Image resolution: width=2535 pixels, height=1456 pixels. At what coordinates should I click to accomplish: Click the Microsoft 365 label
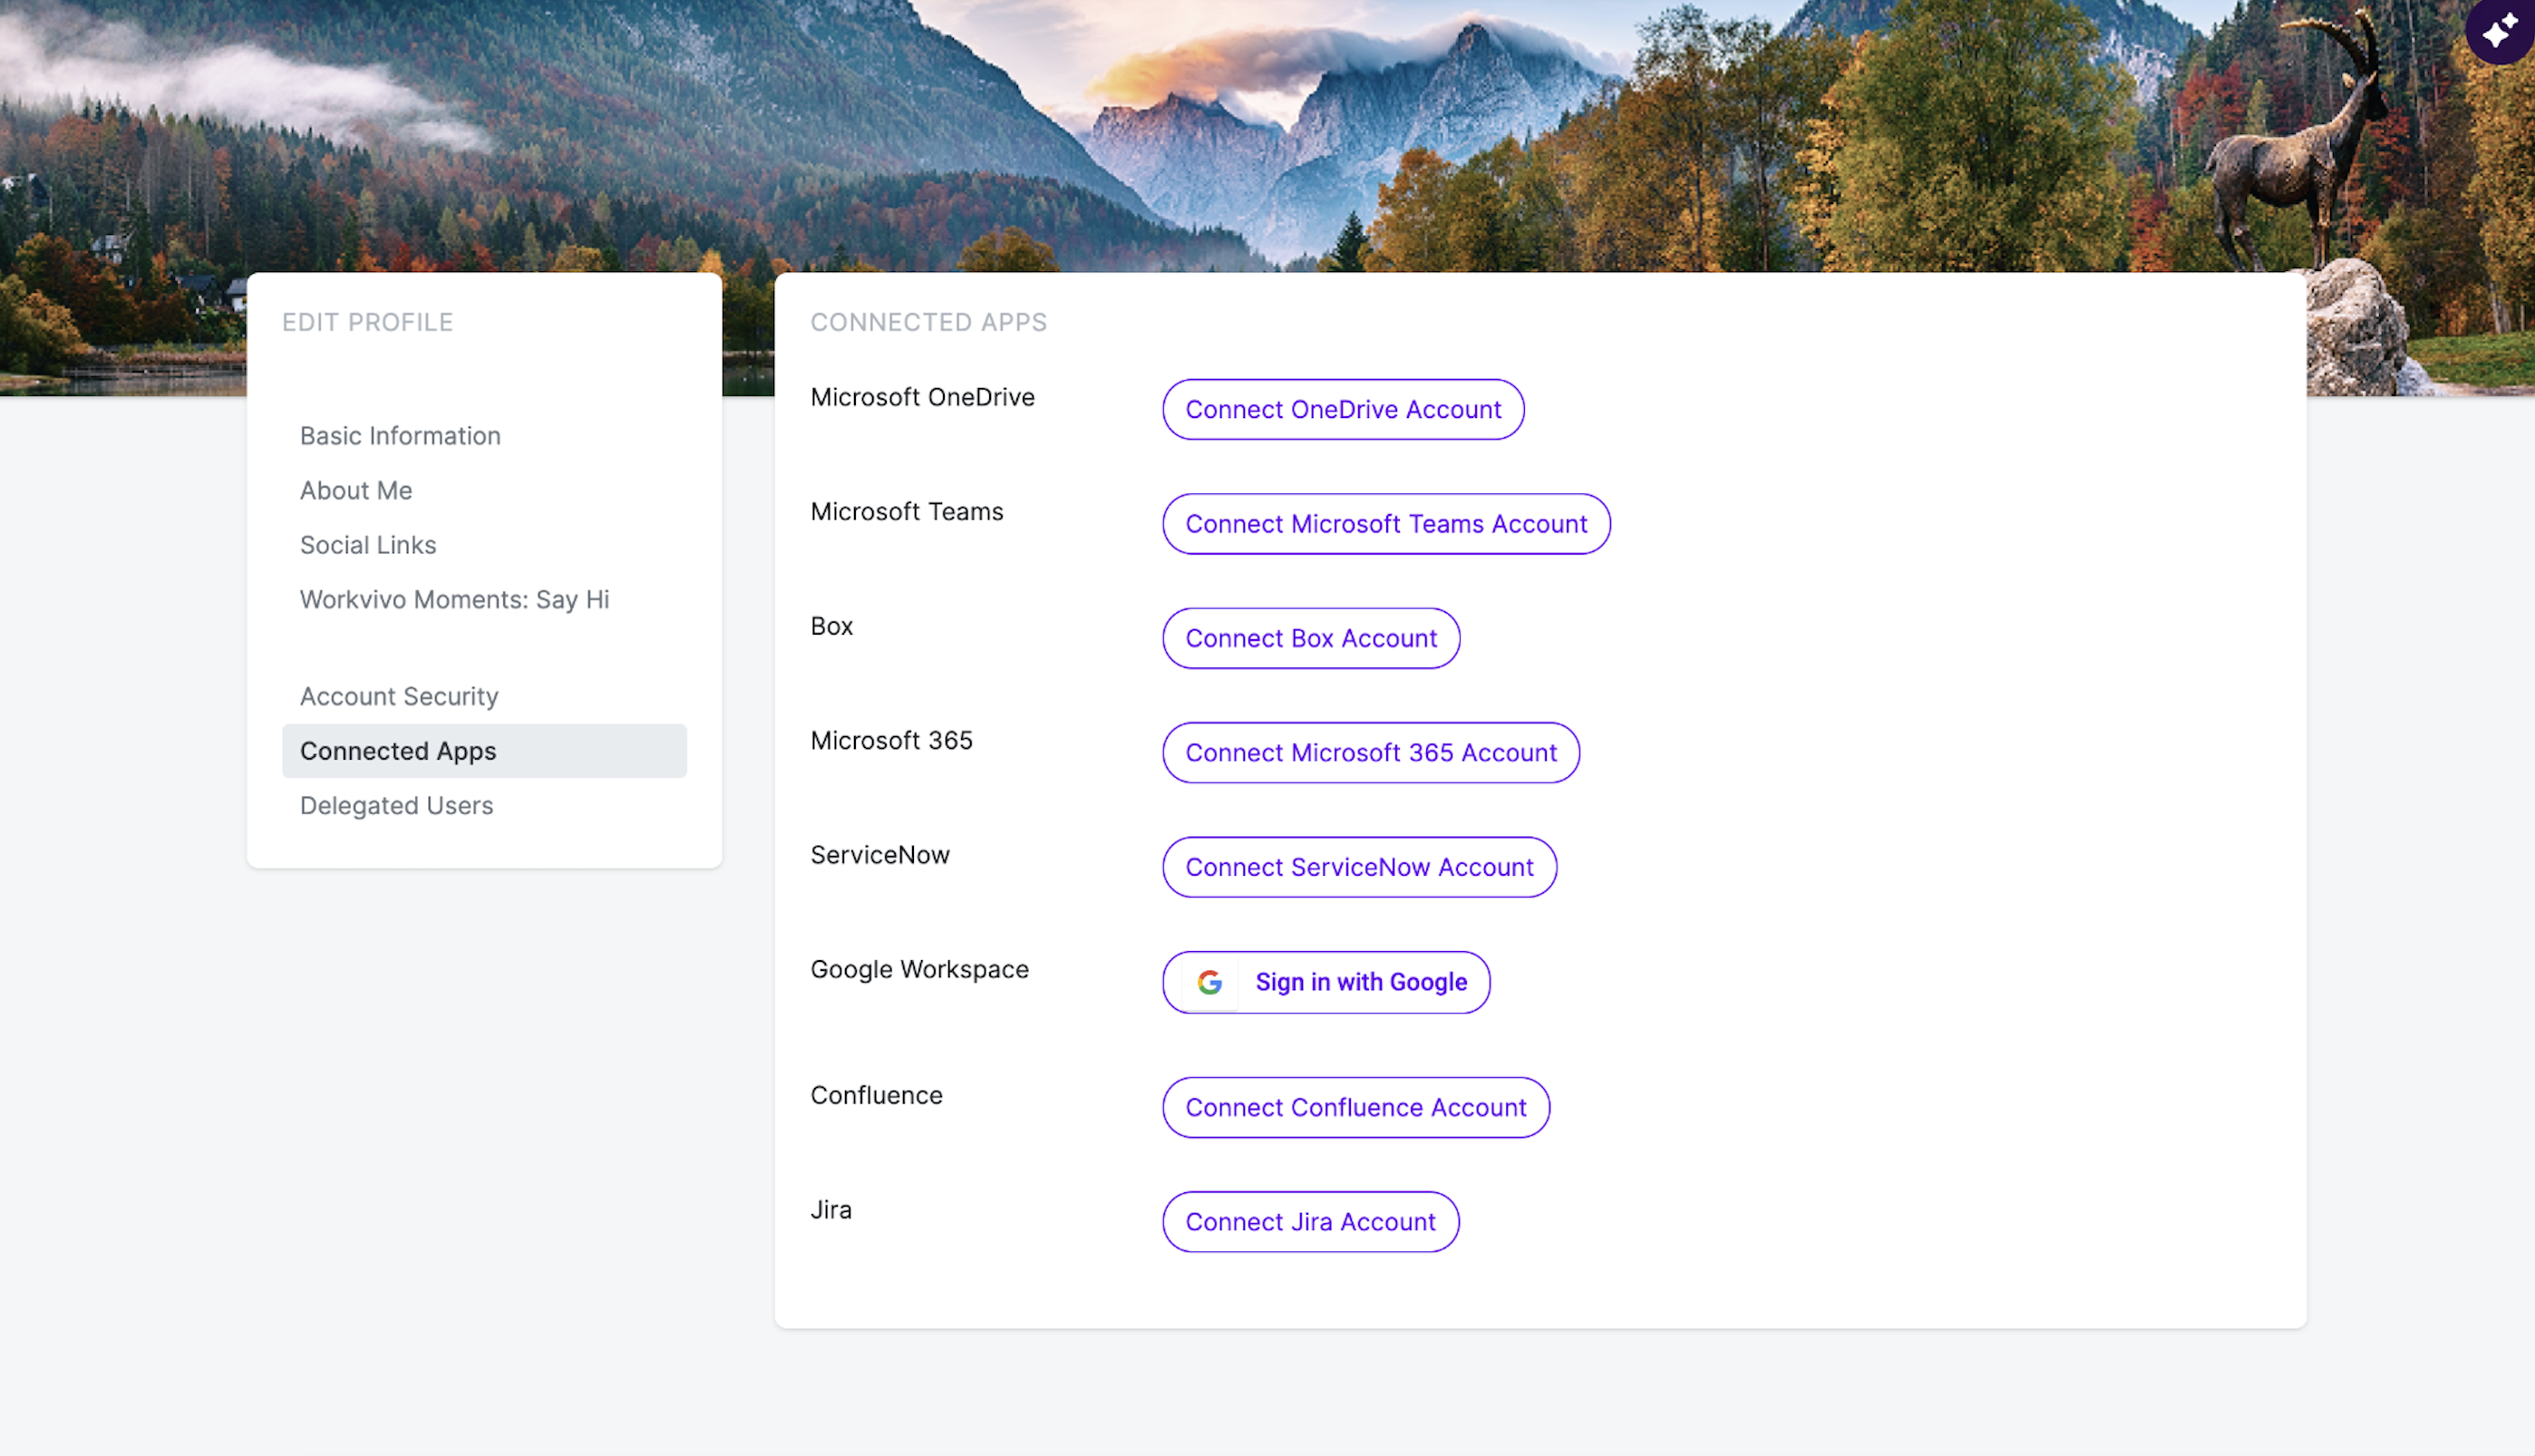pos(891,741)
